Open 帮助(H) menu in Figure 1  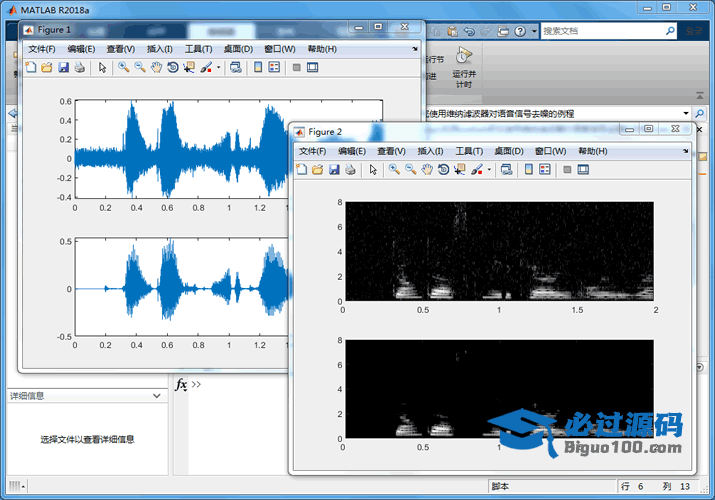pos(322,49)
